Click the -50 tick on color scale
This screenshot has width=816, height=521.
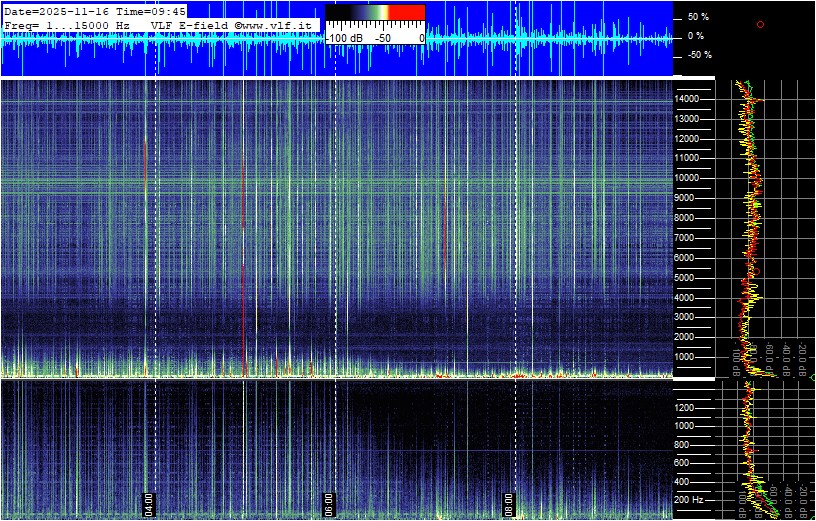pyautogui.click(x=382, y=37)
